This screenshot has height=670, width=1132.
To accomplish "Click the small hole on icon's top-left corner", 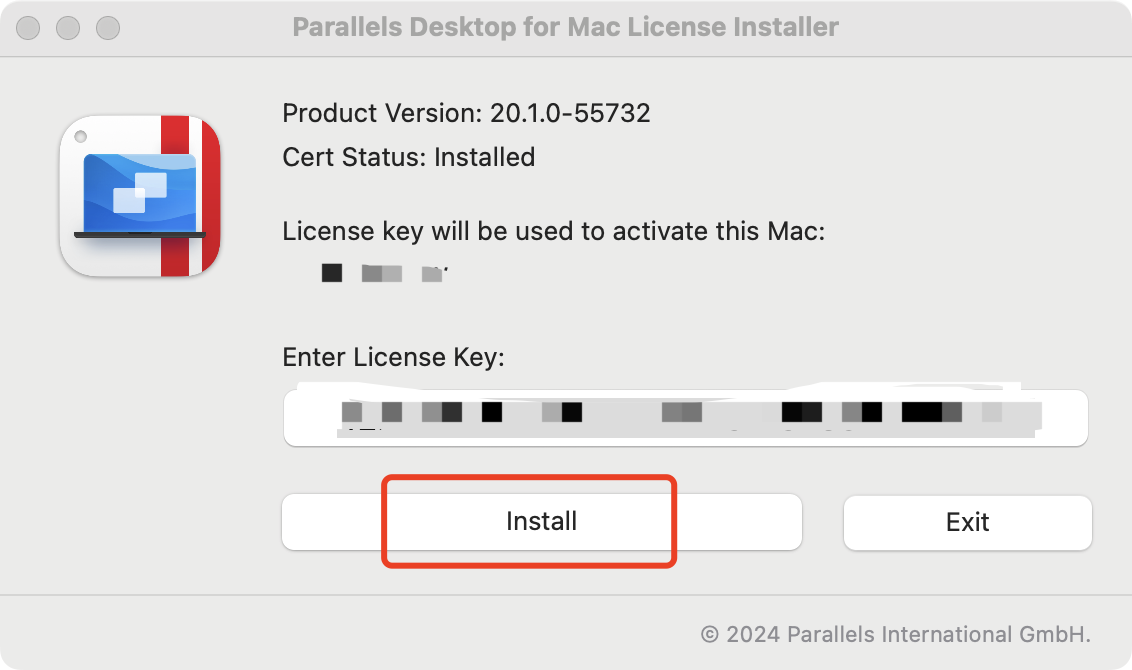I will pos(81,137).
